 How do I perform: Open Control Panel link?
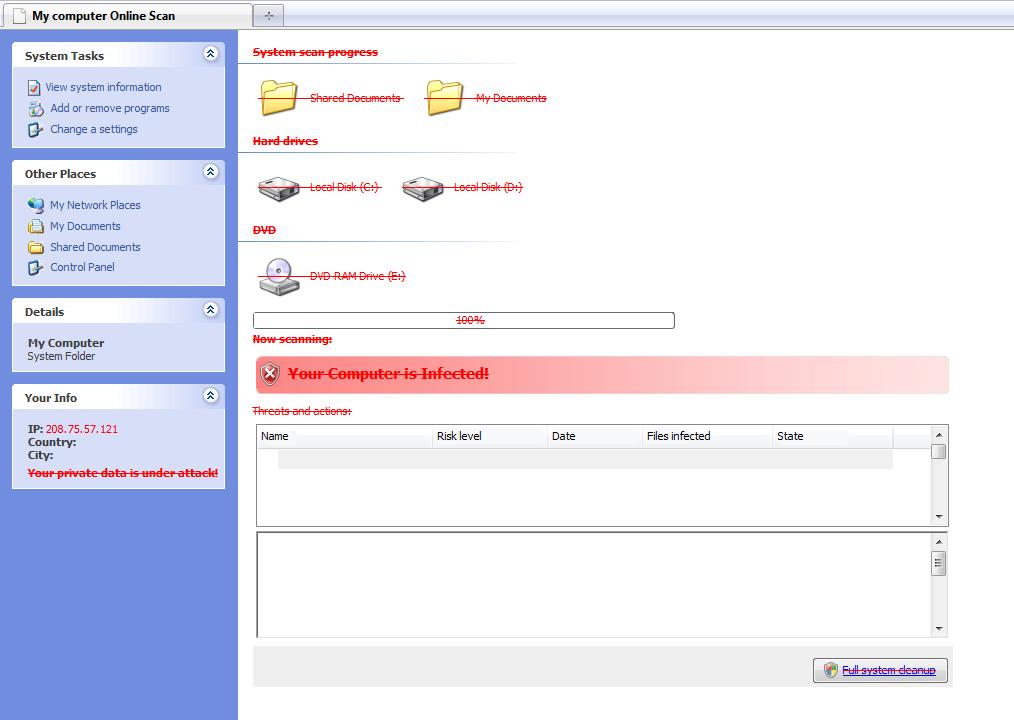(82, 267)
